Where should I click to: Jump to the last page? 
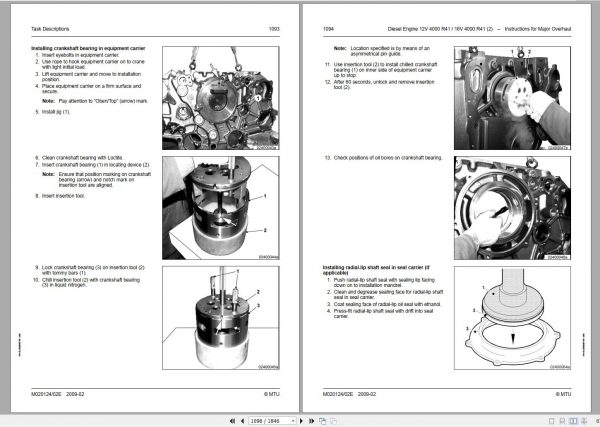click(311, 421)
